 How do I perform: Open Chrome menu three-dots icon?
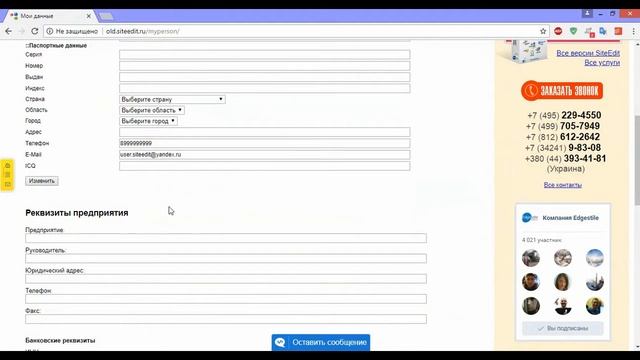click(633, 31)
